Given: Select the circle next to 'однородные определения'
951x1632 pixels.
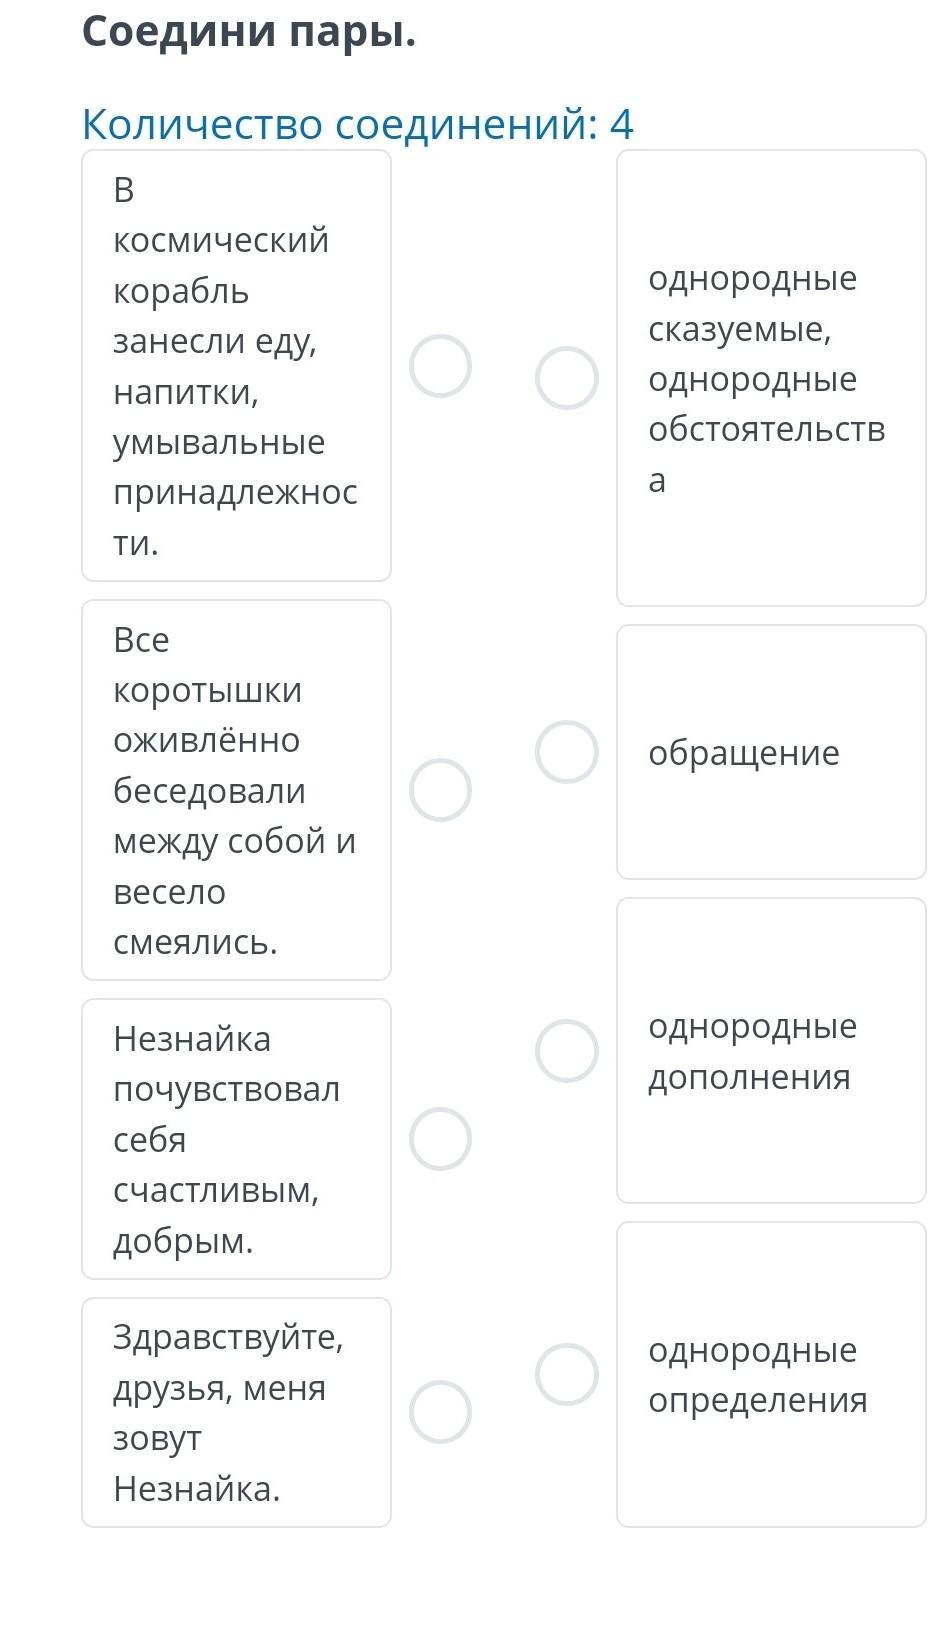Looking at the screenshot, I should click(x=567, y=1374).
